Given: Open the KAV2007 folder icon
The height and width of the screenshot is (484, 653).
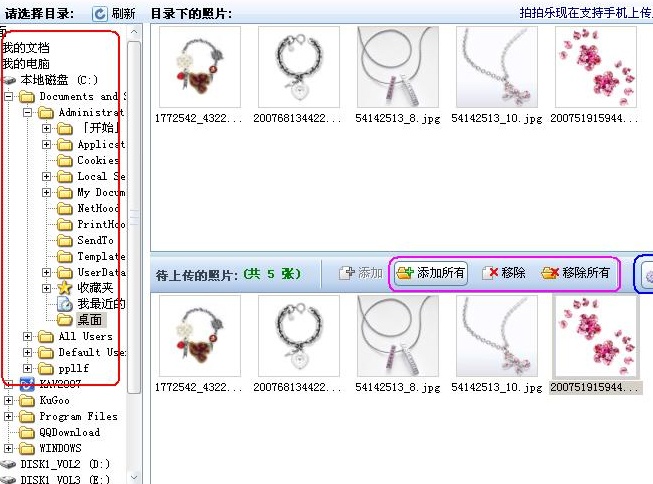Looking at the screenshot, I should point(10,384).
